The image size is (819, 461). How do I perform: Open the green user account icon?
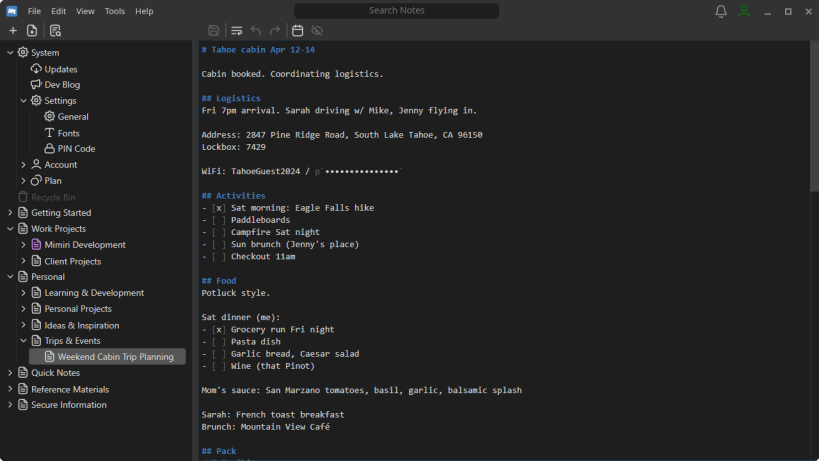(x=744, y=11)
